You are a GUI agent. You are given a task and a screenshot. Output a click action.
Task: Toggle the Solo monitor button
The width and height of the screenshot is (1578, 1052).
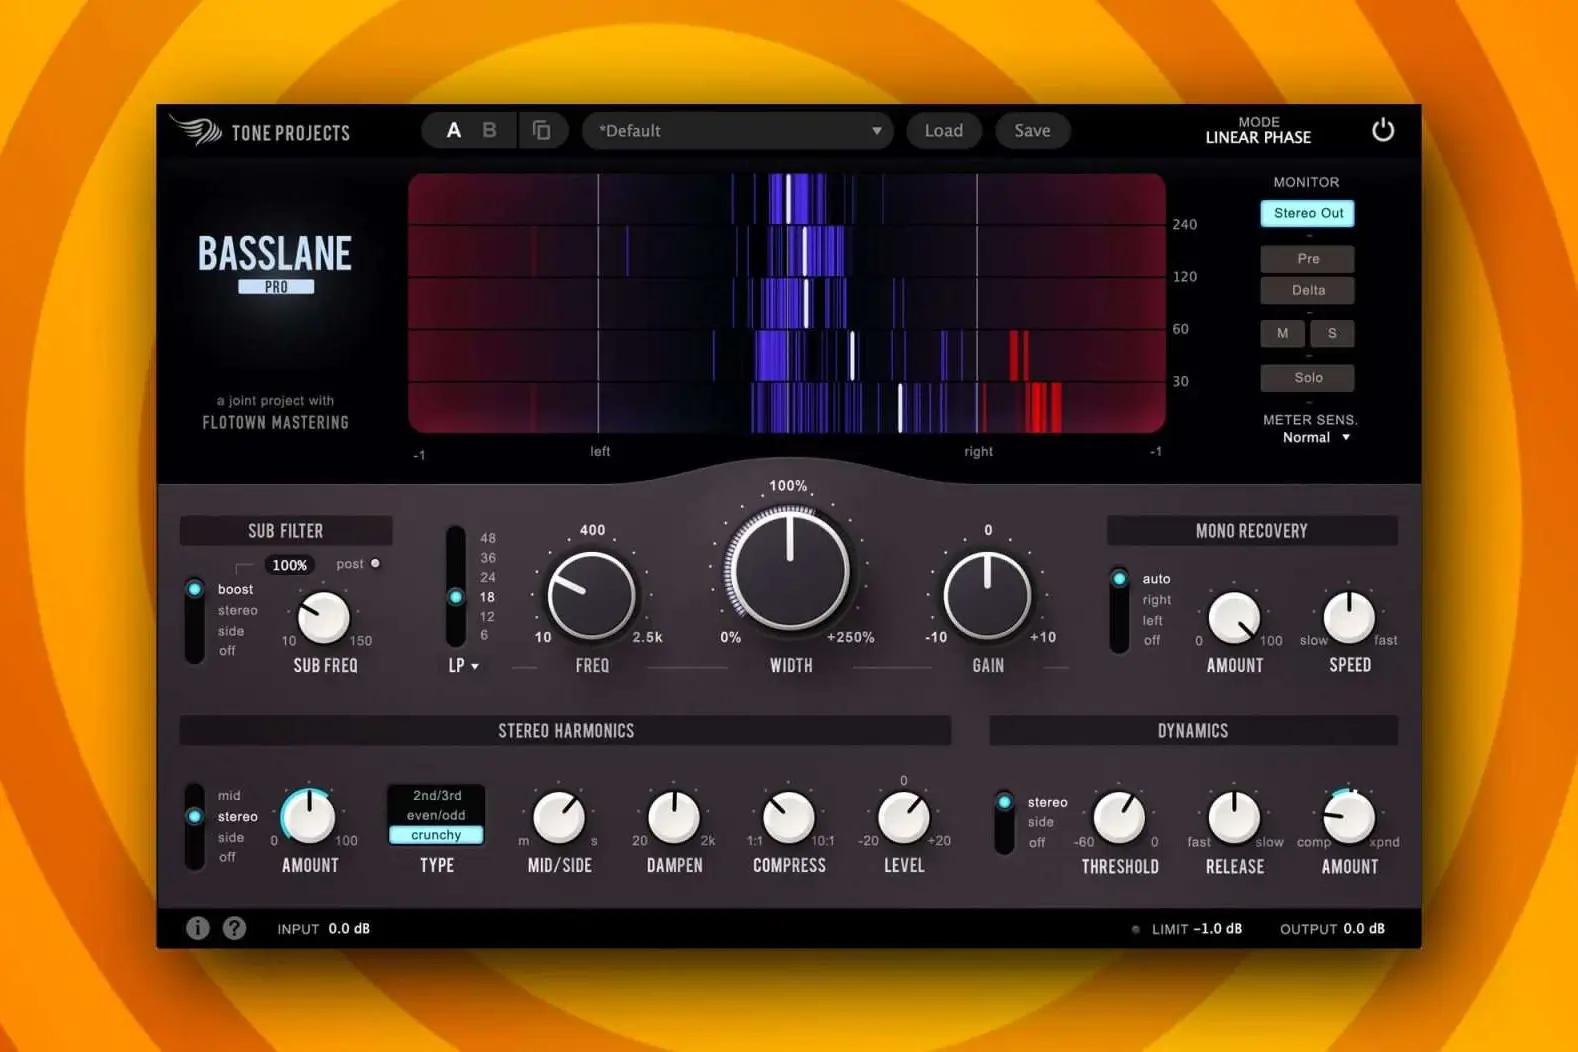1308,378
